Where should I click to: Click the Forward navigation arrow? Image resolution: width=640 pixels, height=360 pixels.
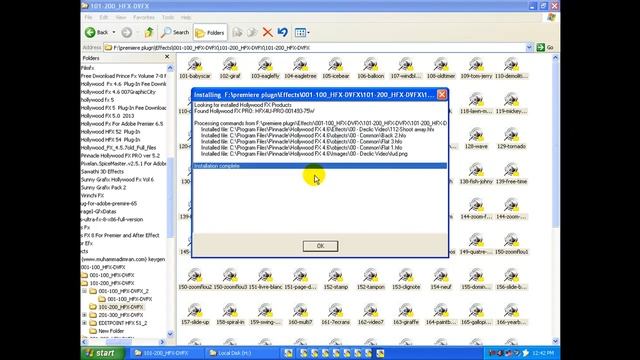tap(127, 32)
